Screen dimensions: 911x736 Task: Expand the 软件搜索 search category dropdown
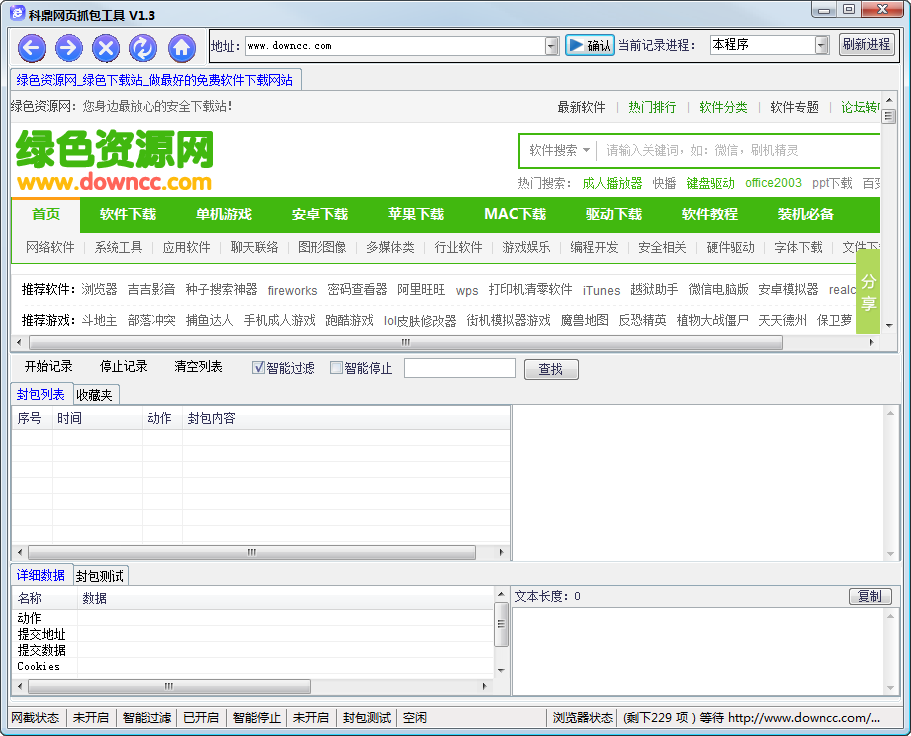588,150
